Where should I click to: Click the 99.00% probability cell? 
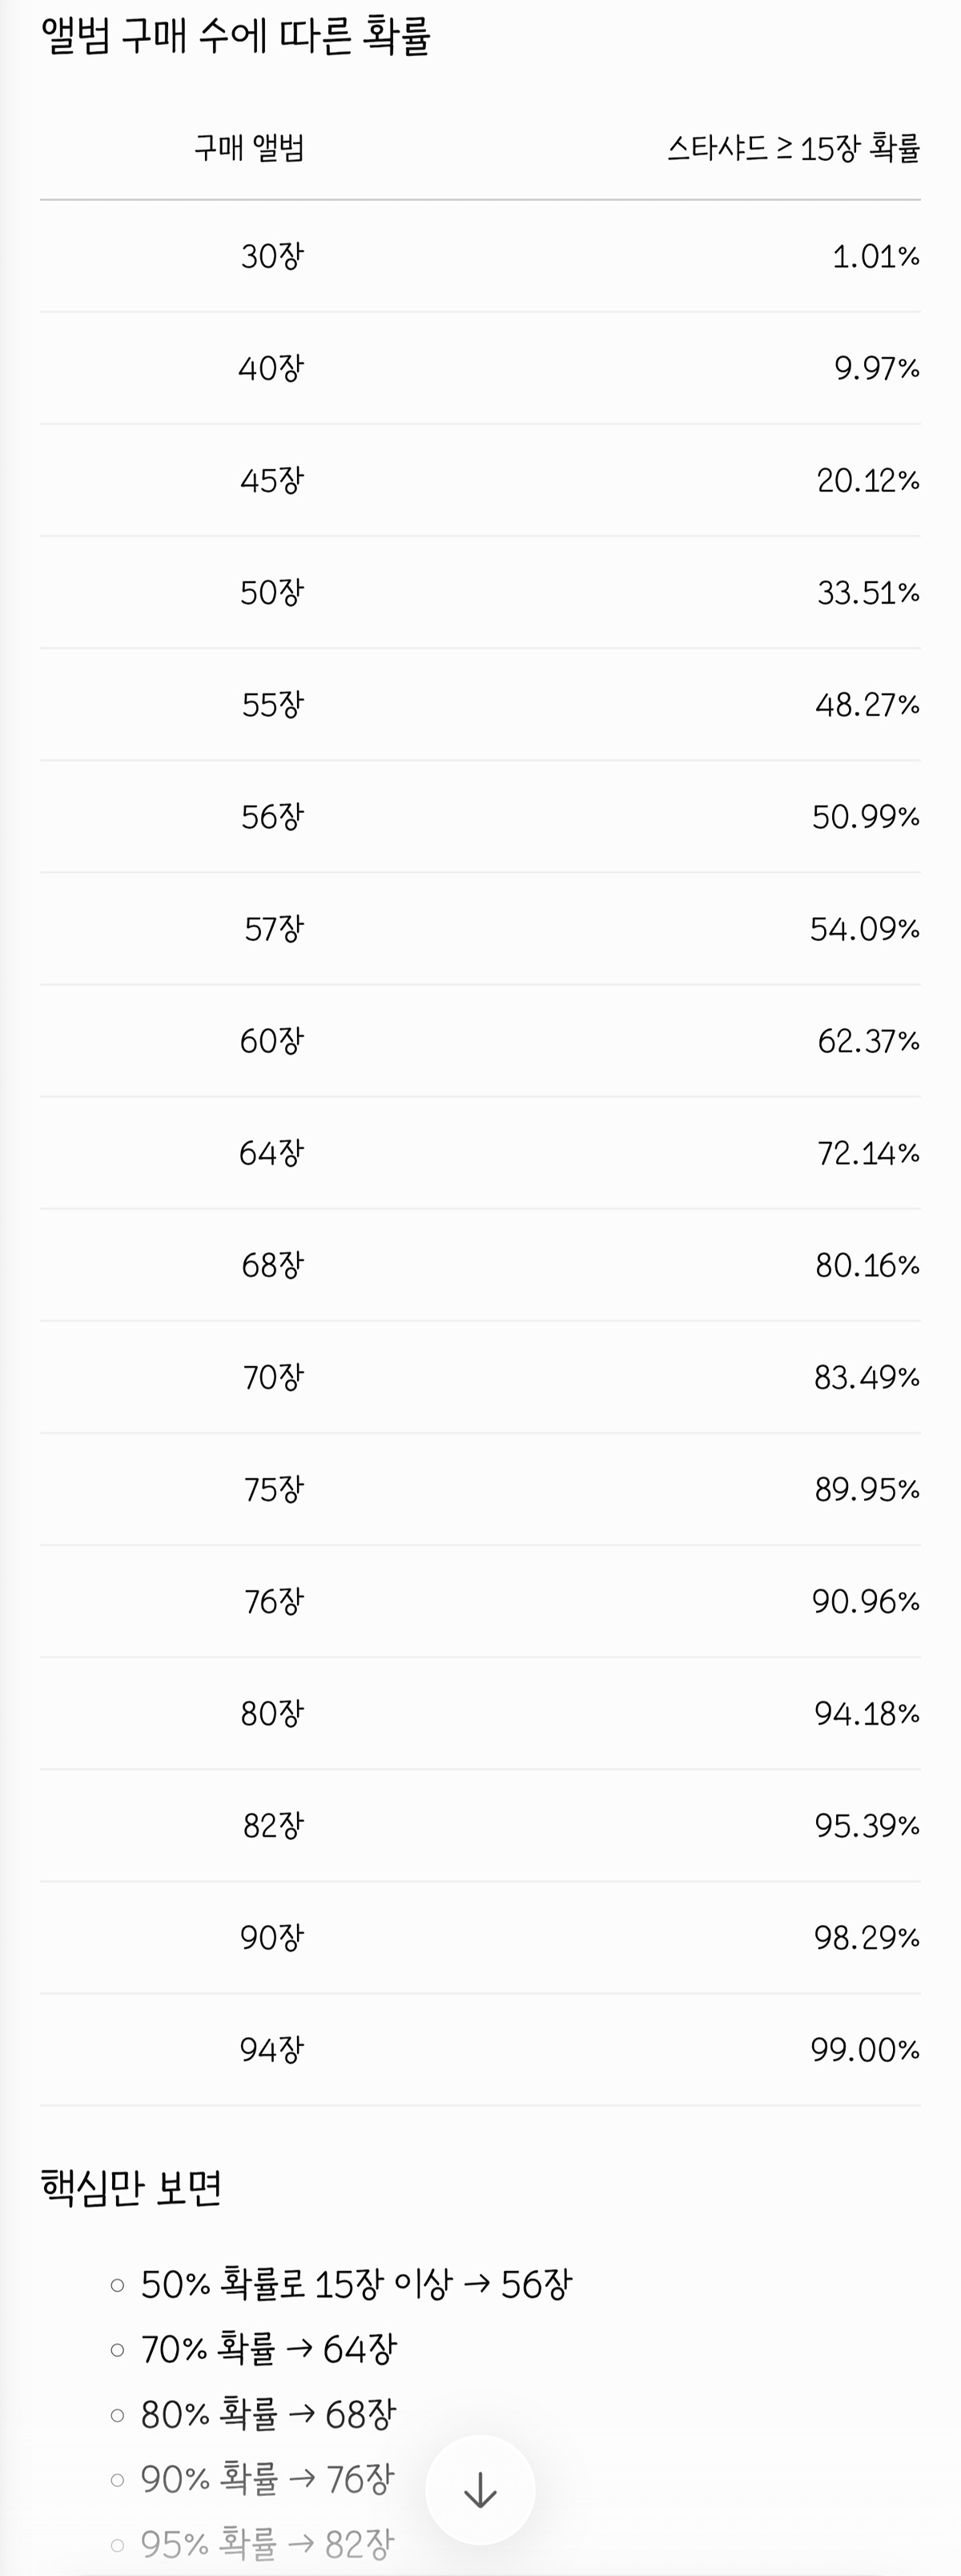(865, 2049)
